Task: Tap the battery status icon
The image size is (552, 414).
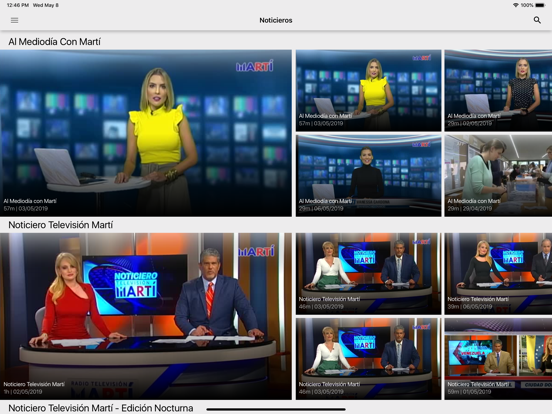Action: pyautogui.click(x=540, y=5)
